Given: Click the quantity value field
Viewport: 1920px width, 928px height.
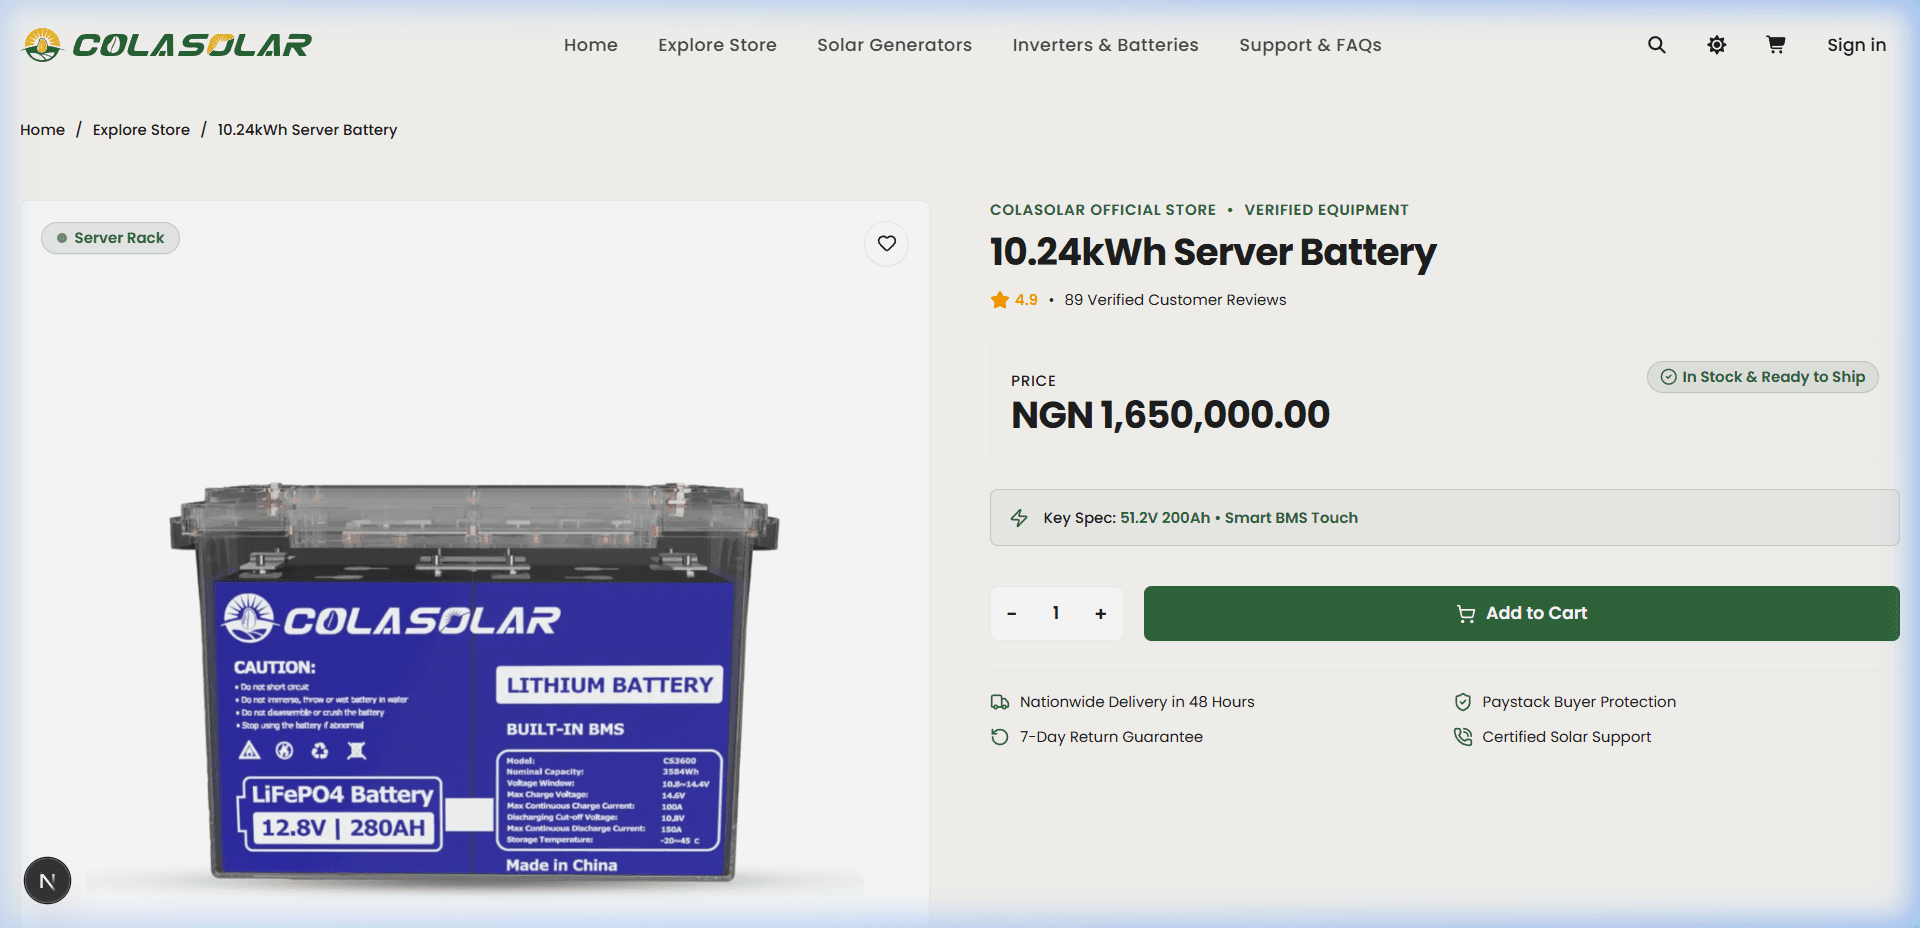Looking at the screenshot, I should pyautogui.click(x=1056, y=613).
